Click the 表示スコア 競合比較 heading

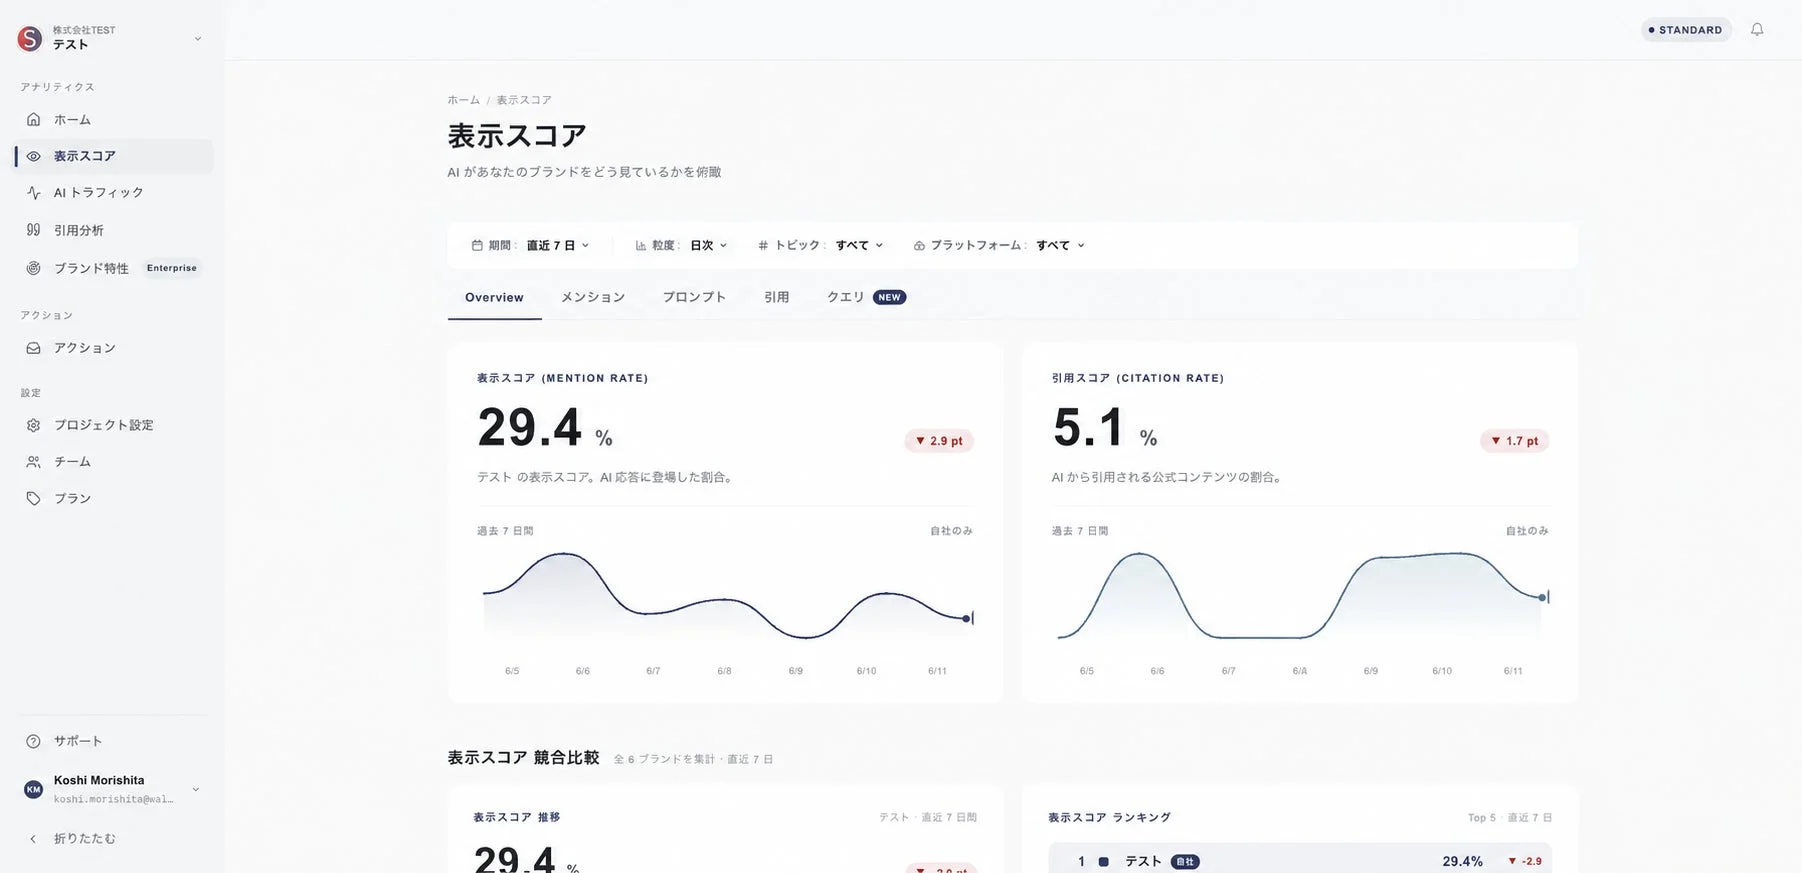[x=523, y=758]
